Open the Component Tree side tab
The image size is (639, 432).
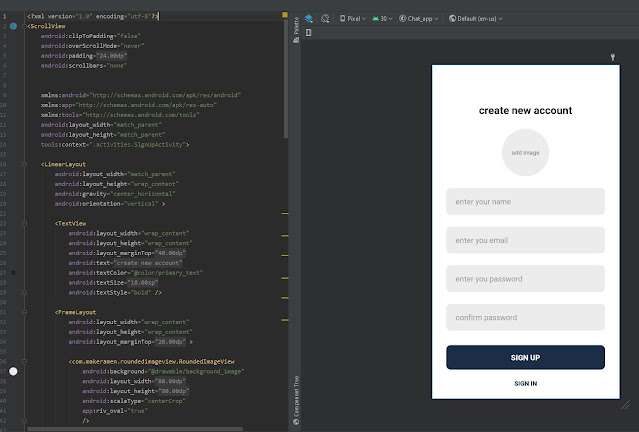[296, 400]
